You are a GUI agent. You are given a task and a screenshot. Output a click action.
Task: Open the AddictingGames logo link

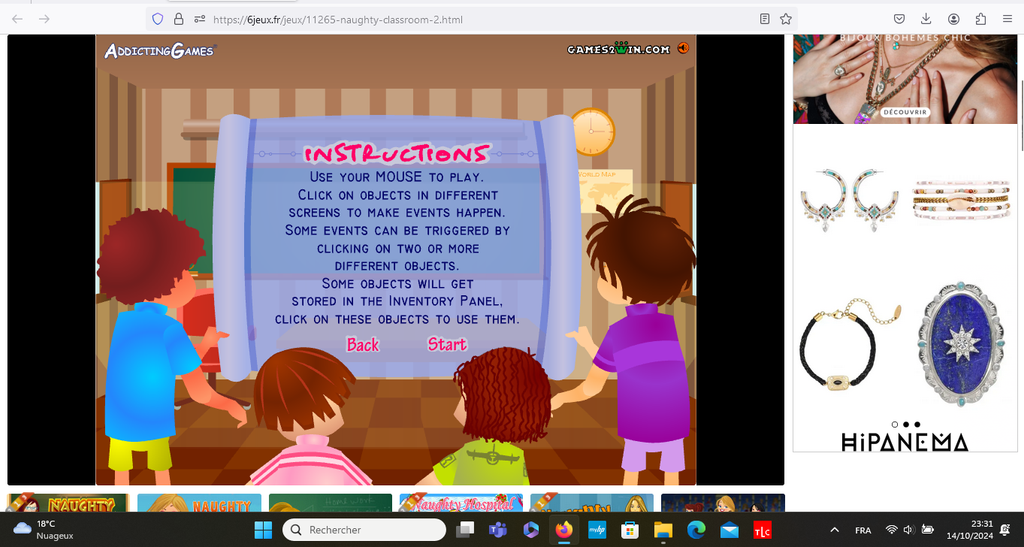coord(159,50)
